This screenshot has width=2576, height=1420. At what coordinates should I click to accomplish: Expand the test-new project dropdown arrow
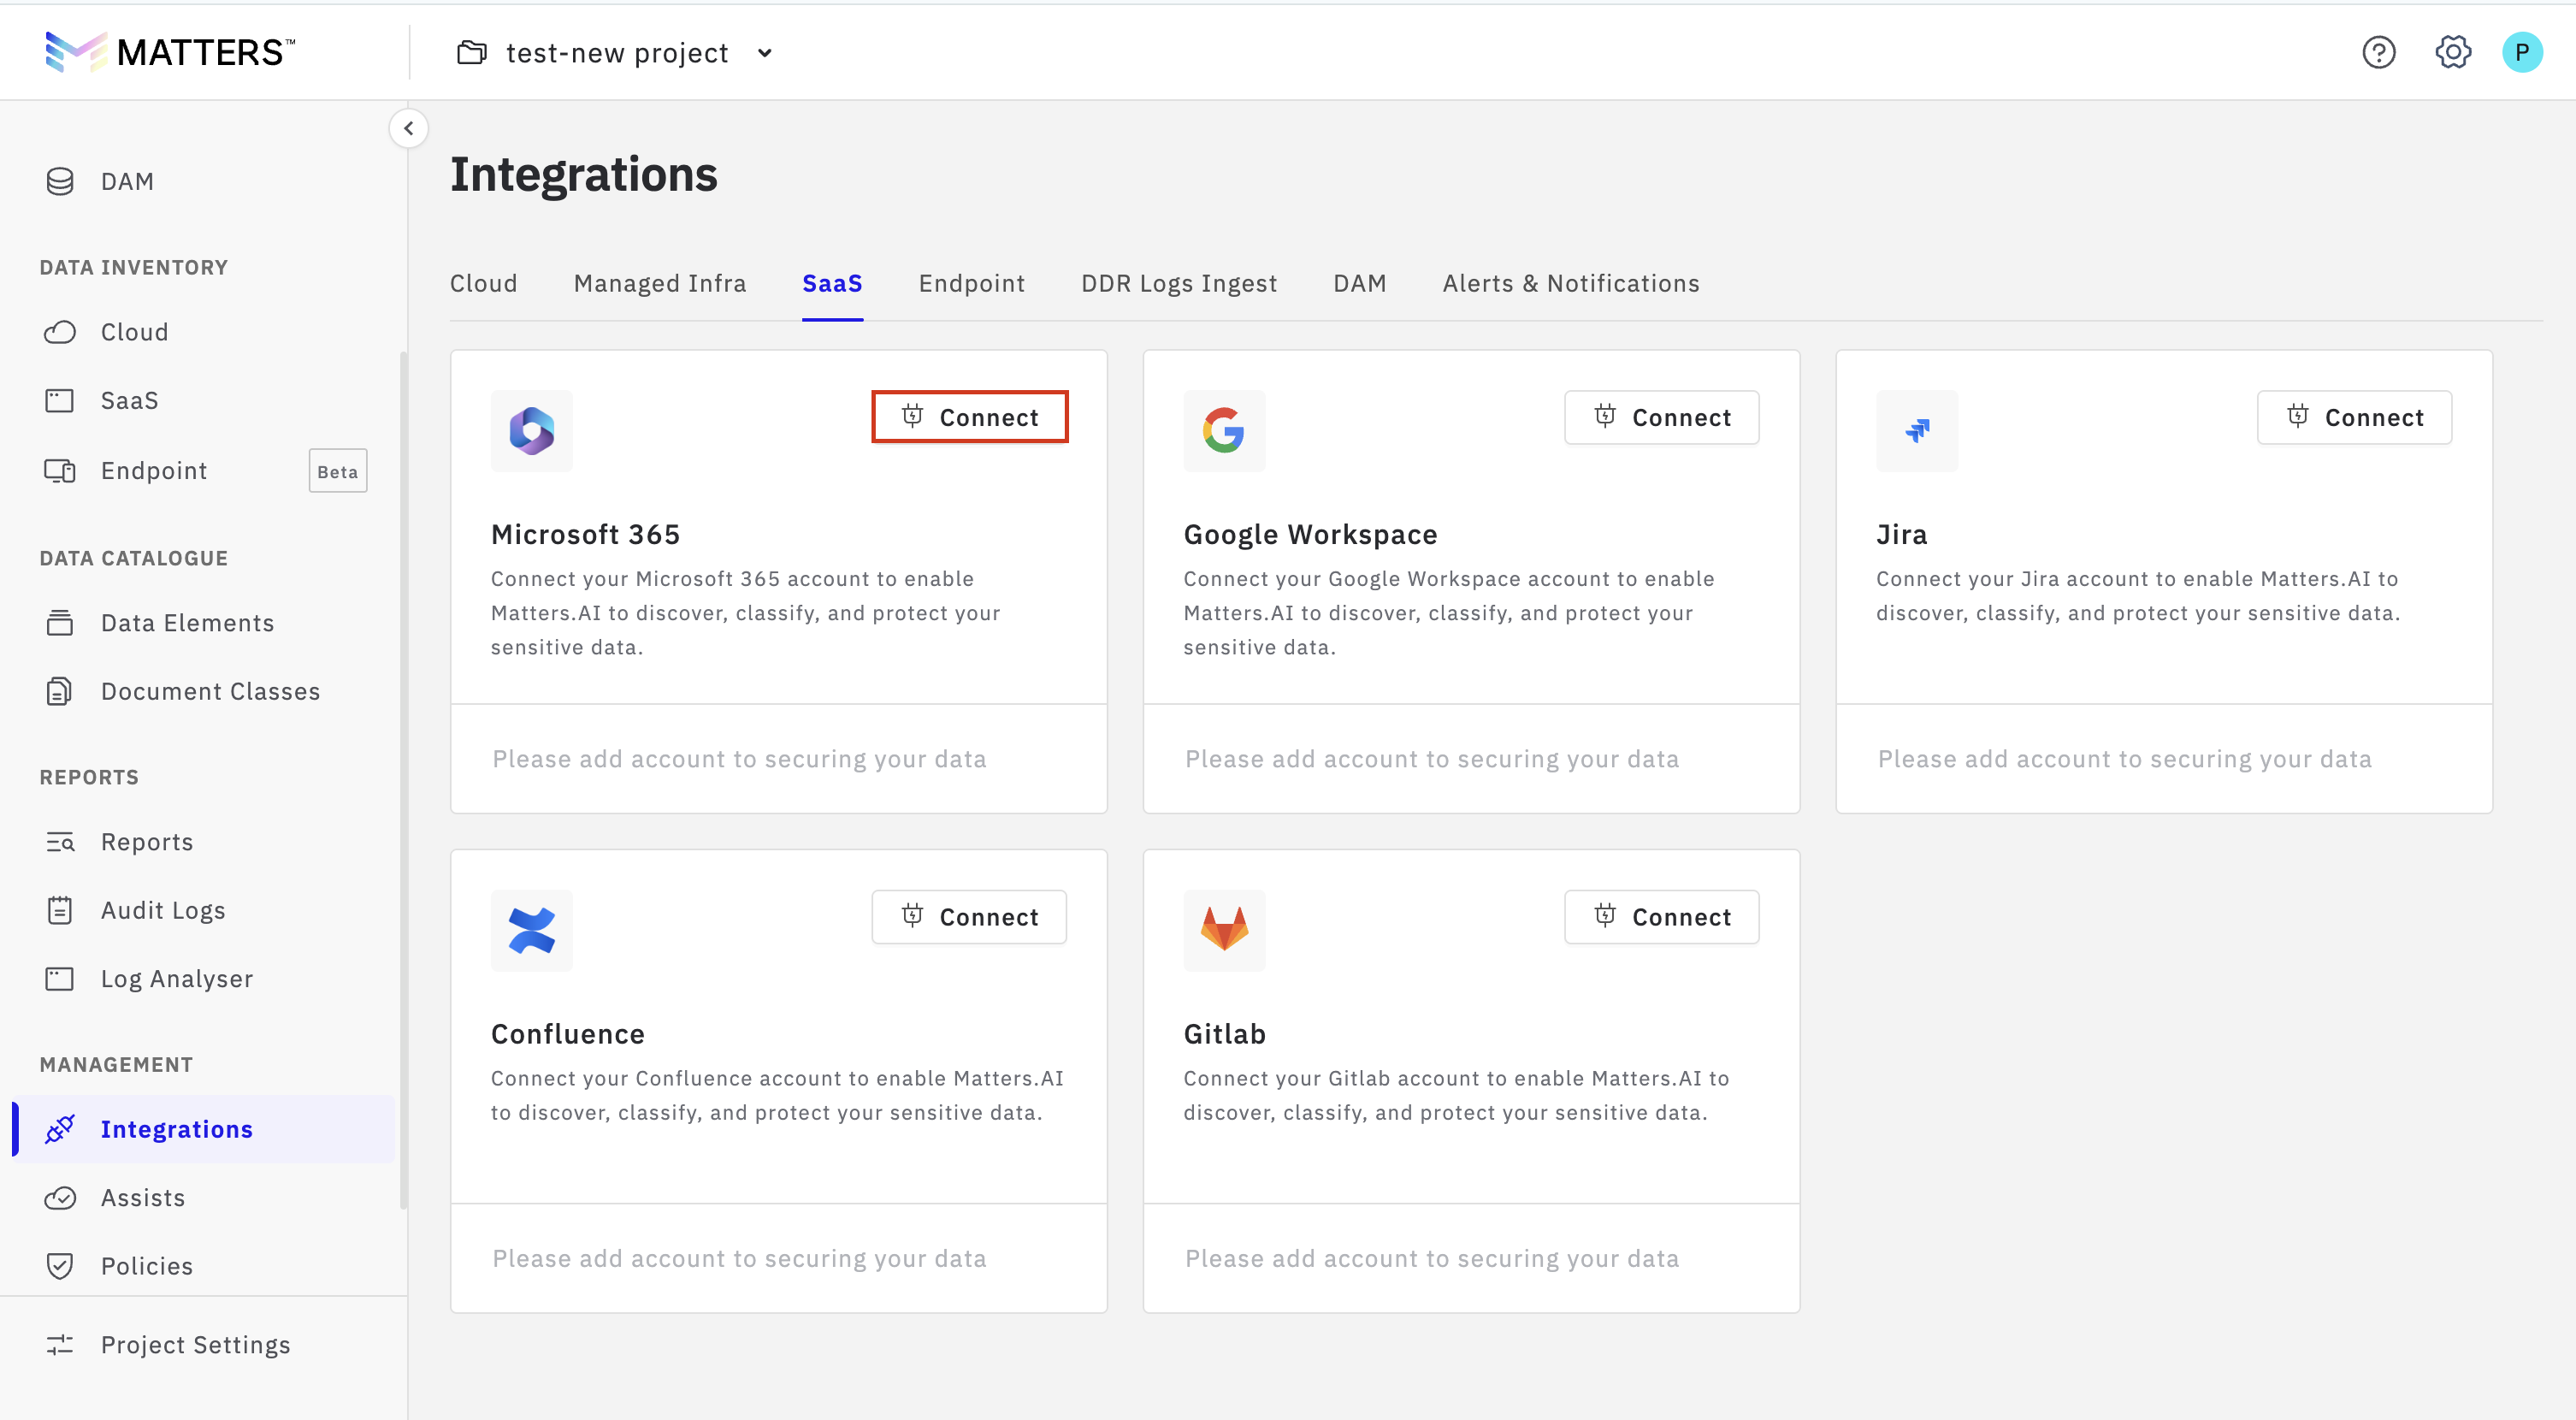tap(765, 53)
